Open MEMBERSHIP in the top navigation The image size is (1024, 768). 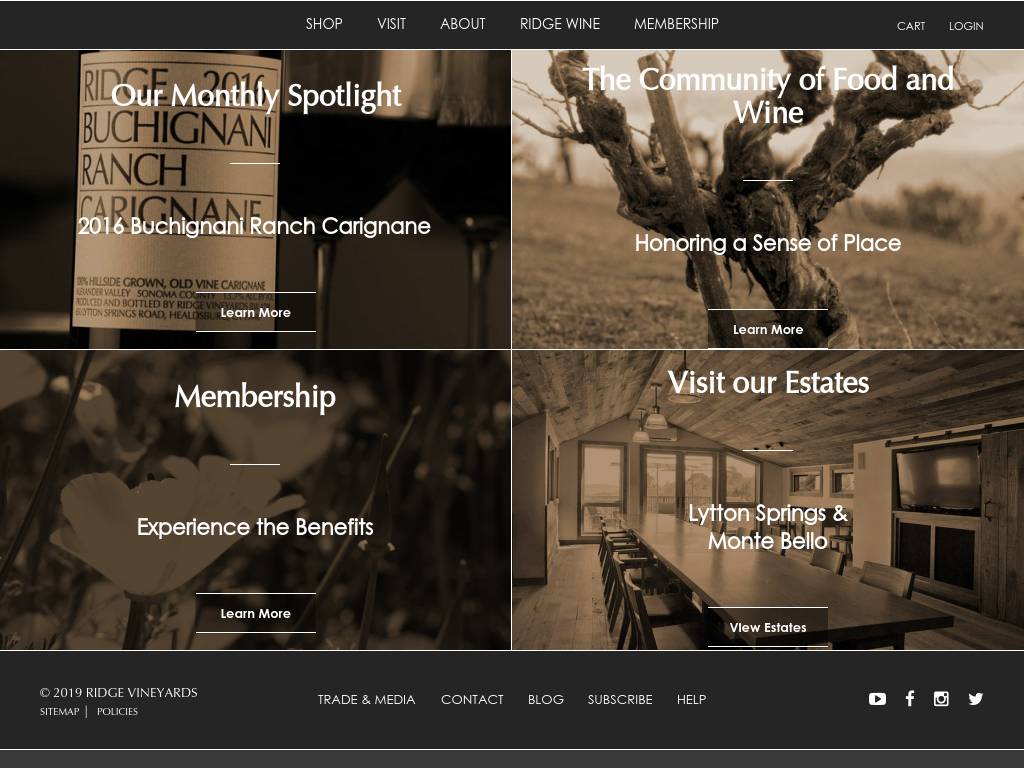pyautogui.click(x=676, y=24)
